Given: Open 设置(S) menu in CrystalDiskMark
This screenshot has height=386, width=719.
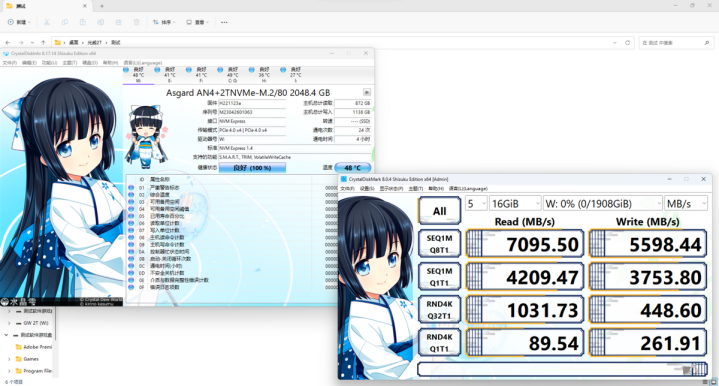Looking at the screenshot, I should (x=368, y=188).
